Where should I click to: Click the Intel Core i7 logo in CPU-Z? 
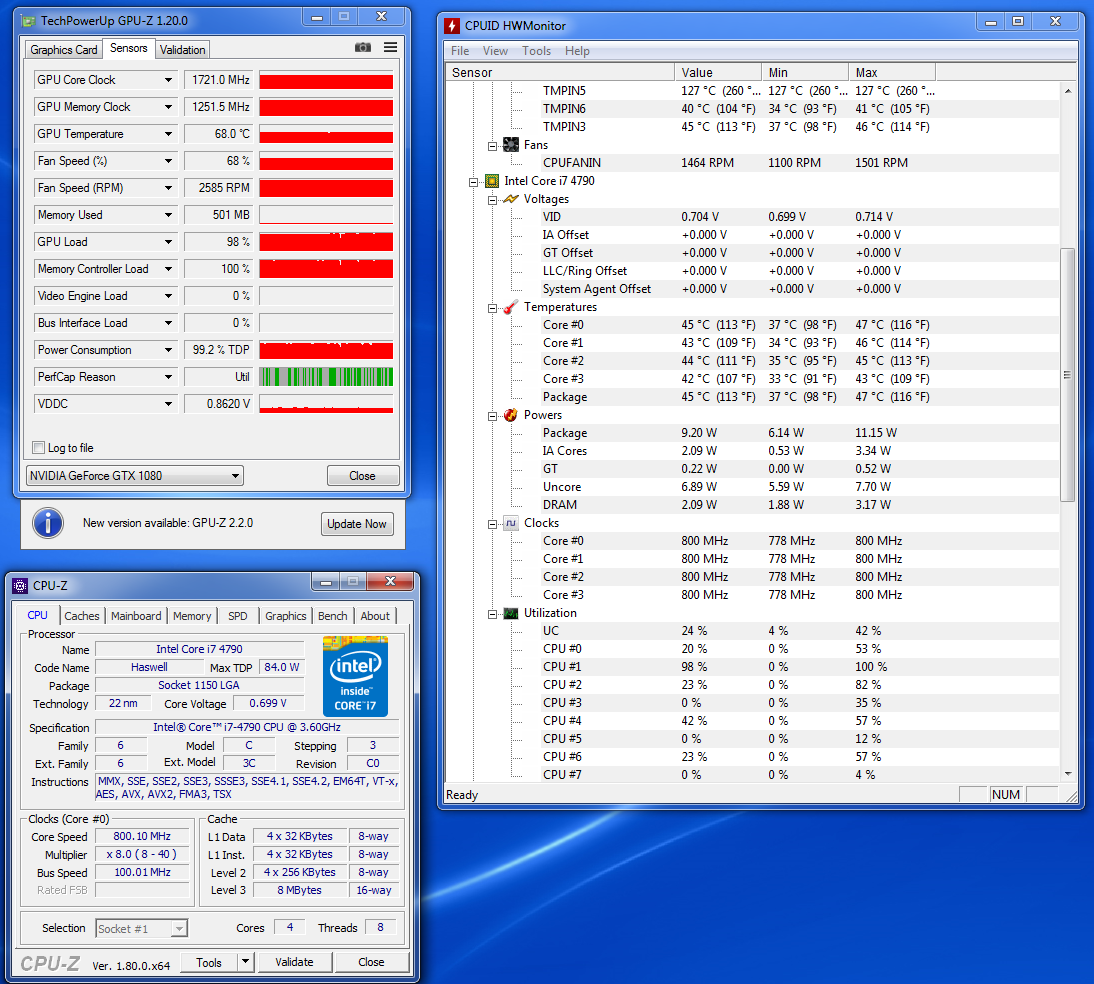(x=355, y=676)
